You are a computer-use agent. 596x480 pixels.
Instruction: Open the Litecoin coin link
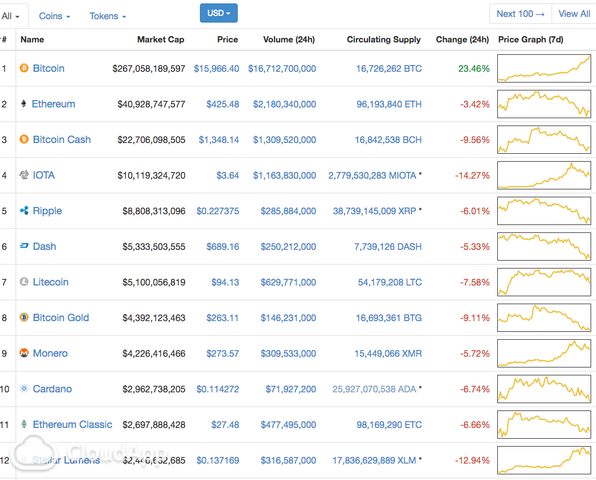pos(51,282)
